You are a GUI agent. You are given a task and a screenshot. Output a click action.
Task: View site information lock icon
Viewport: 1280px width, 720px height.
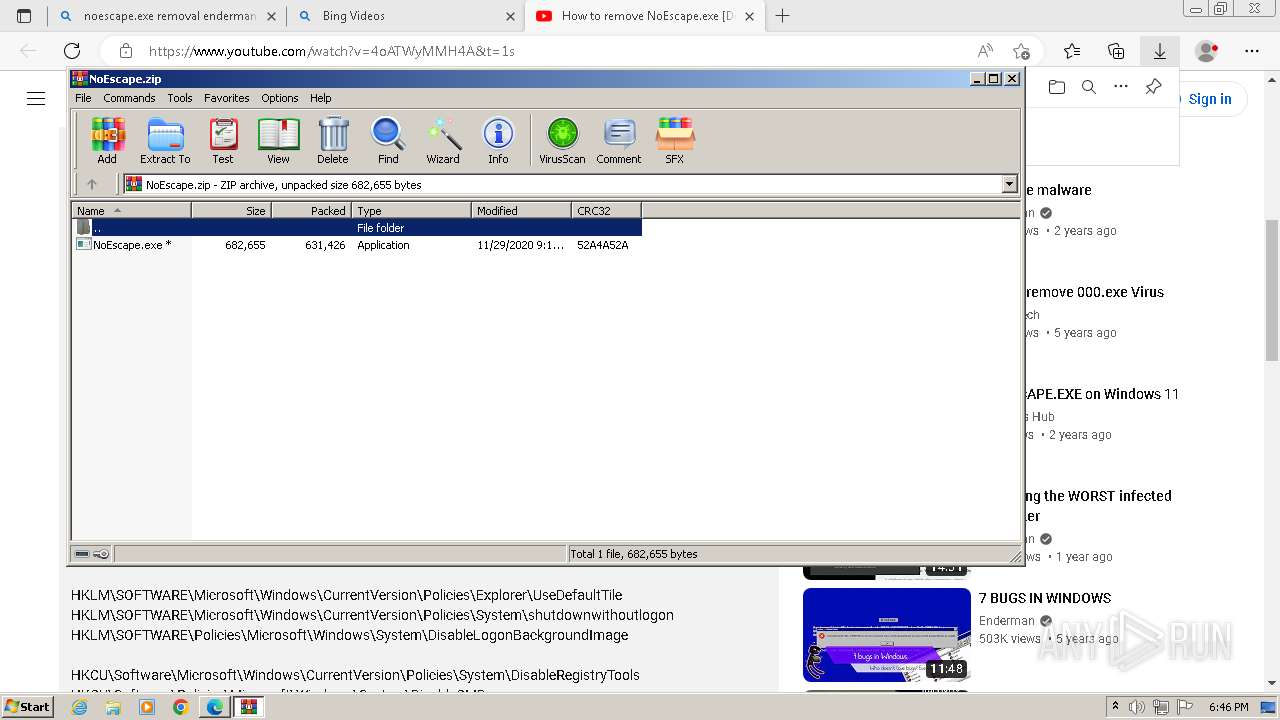click(x=125, y=51)
